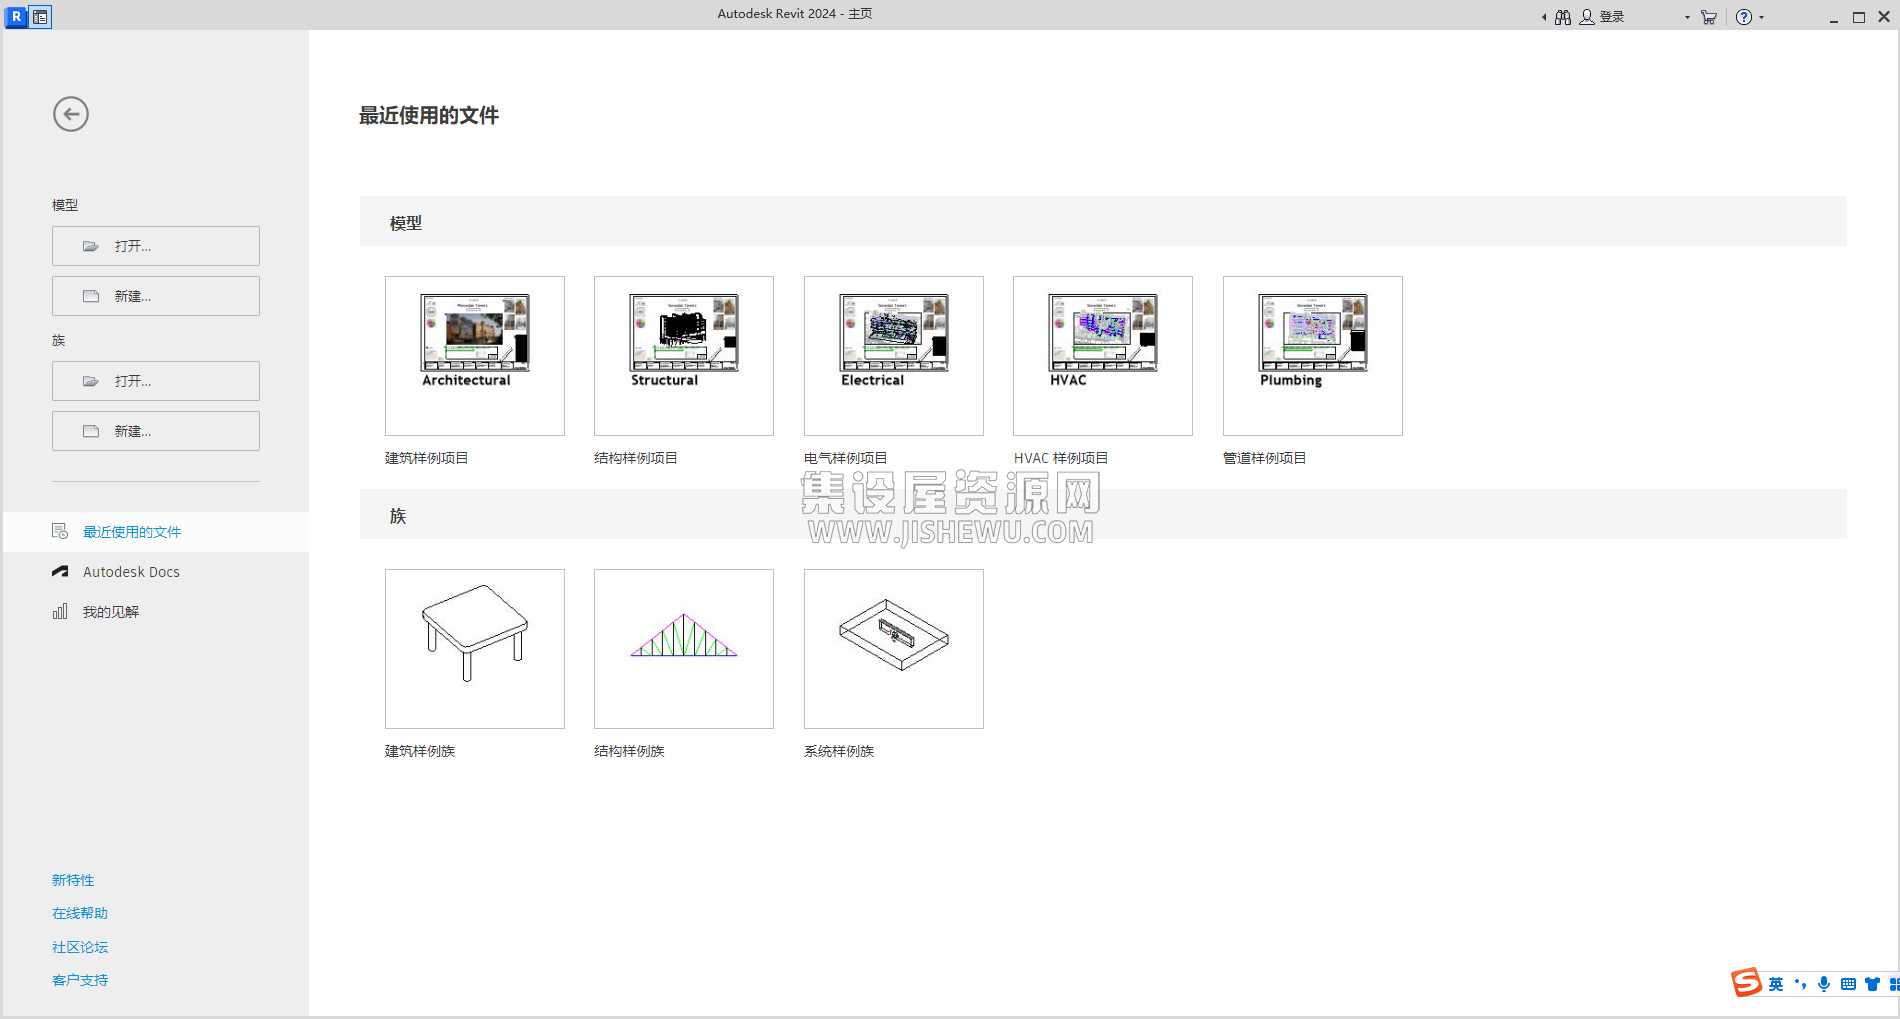Click the IME microphone voice input icon

1824,984
